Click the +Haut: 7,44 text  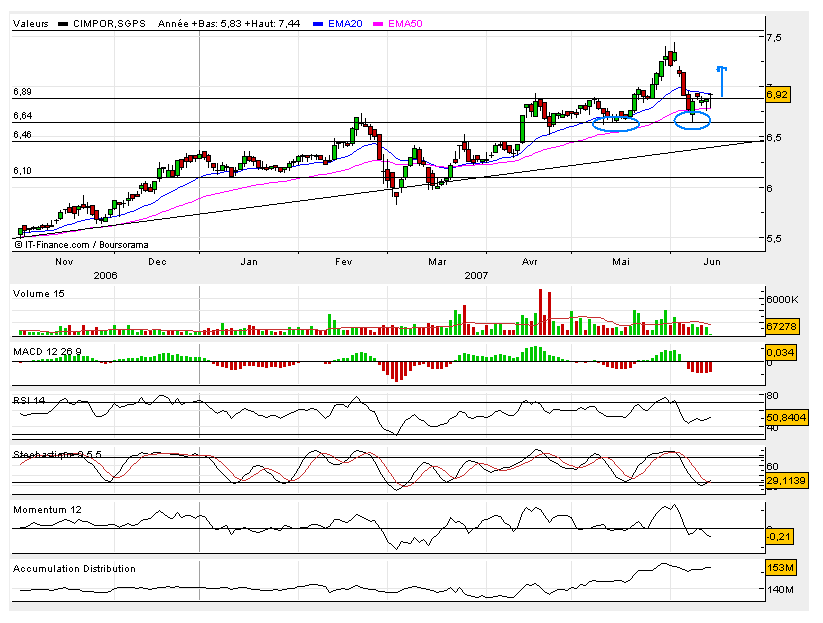(272, 24)
